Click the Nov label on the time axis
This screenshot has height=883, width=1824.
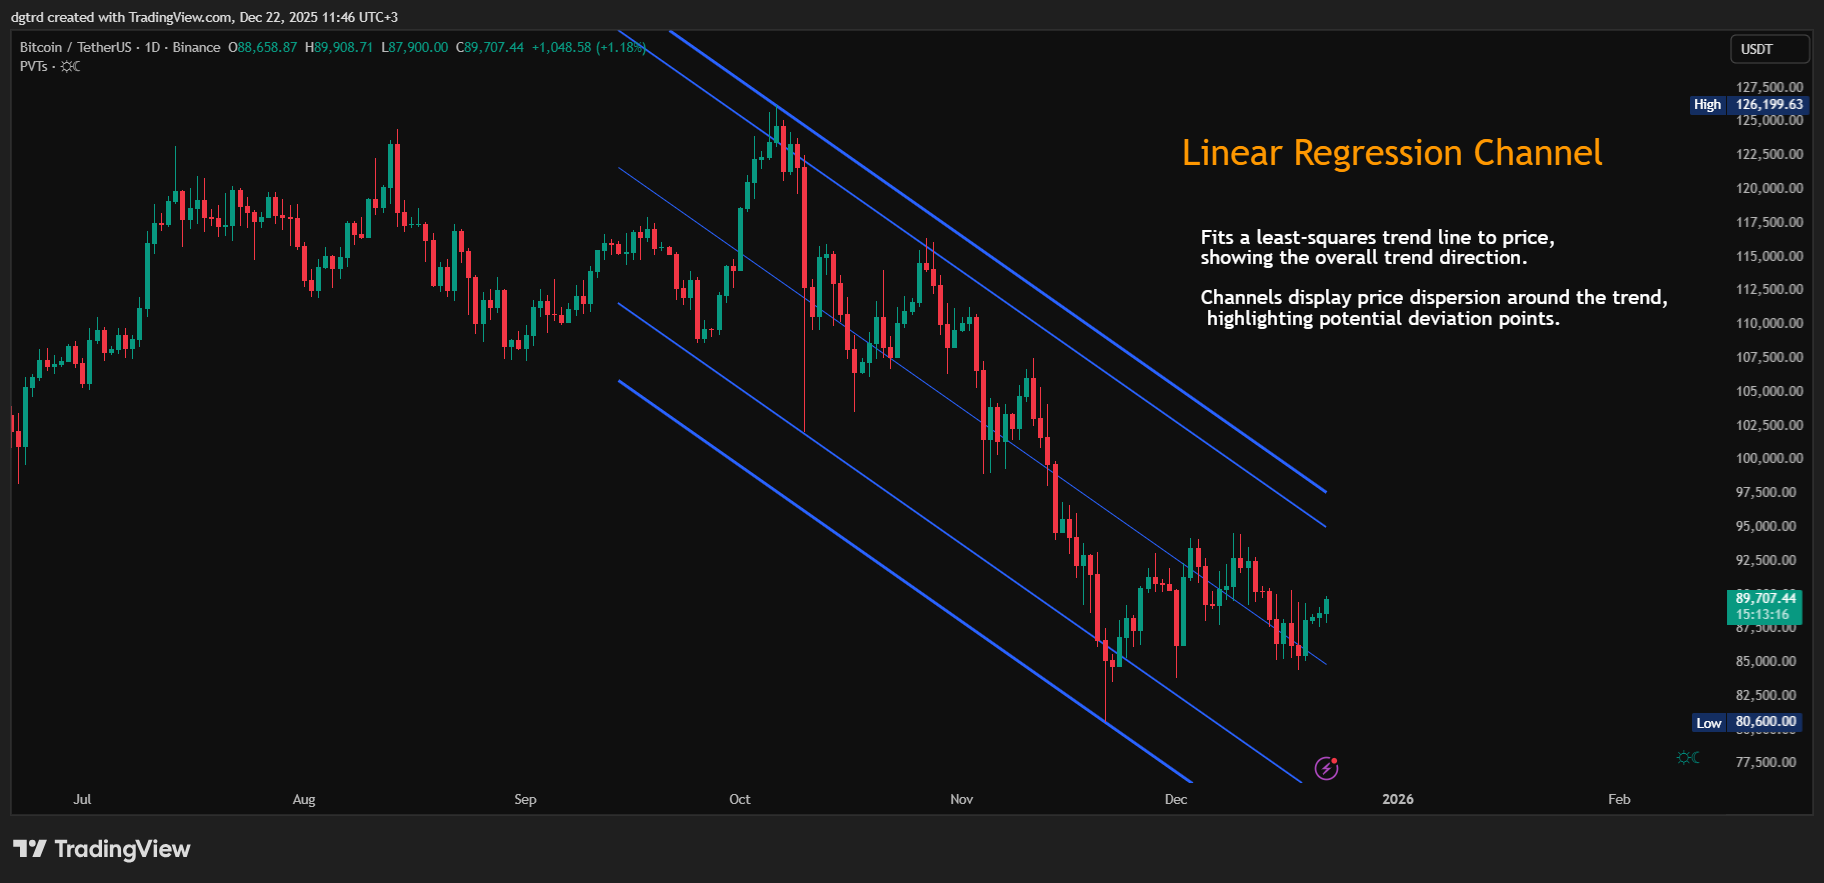click(x=961, y=799)
